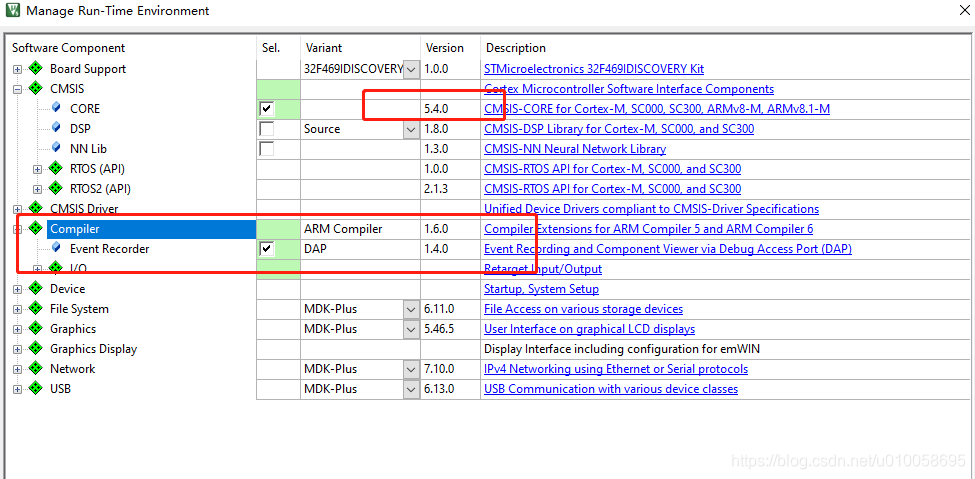Open the Unified Device Drivers link
Screen dimensions: 975x479
pos(652,209)
